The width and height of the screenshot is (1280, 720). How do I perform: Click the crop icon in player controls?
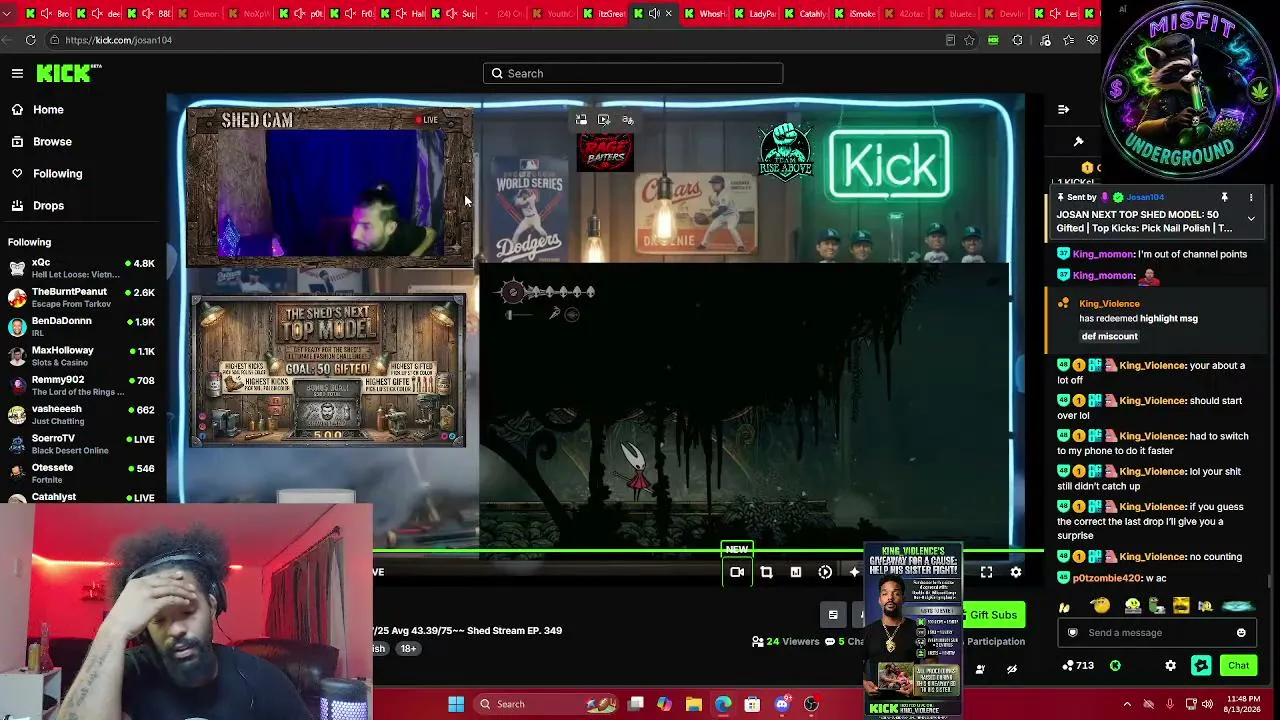(766, 572)
